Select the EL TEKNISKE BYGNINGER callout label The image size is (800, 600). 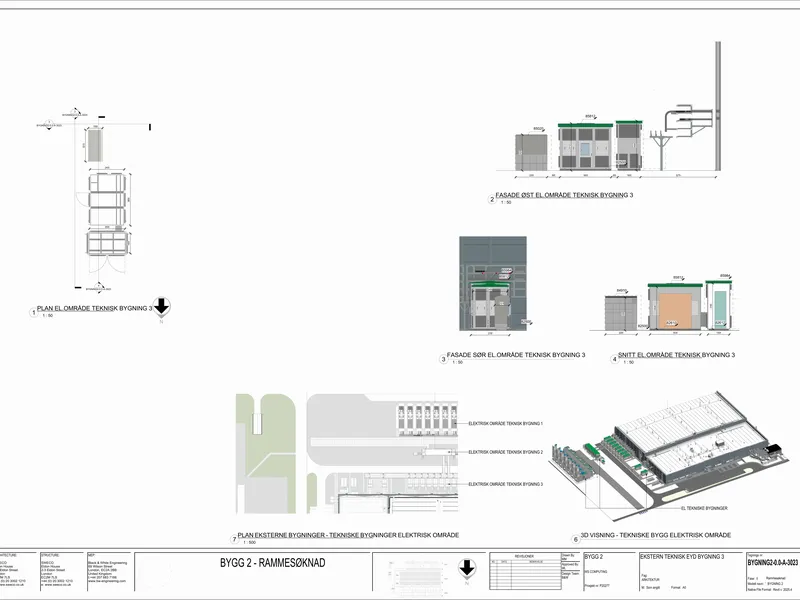704,508
